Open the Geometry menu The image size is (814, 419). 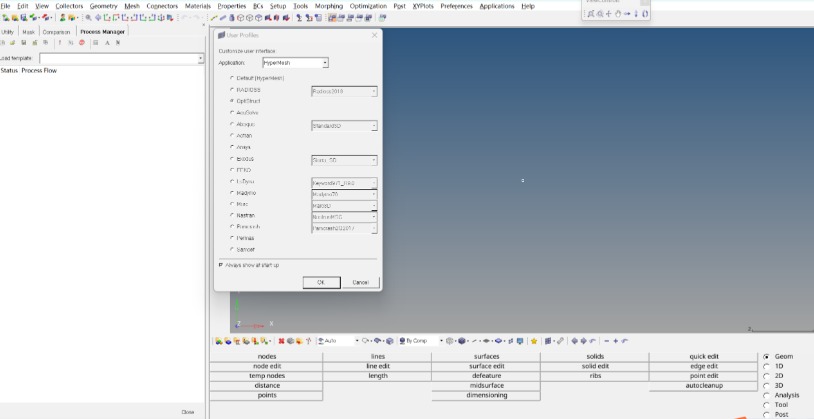pos(103,6)
